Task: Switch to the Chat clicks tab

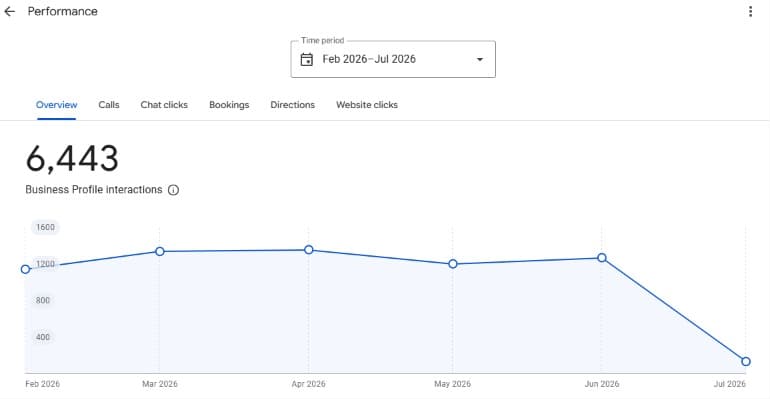Action: coord(164,105)
